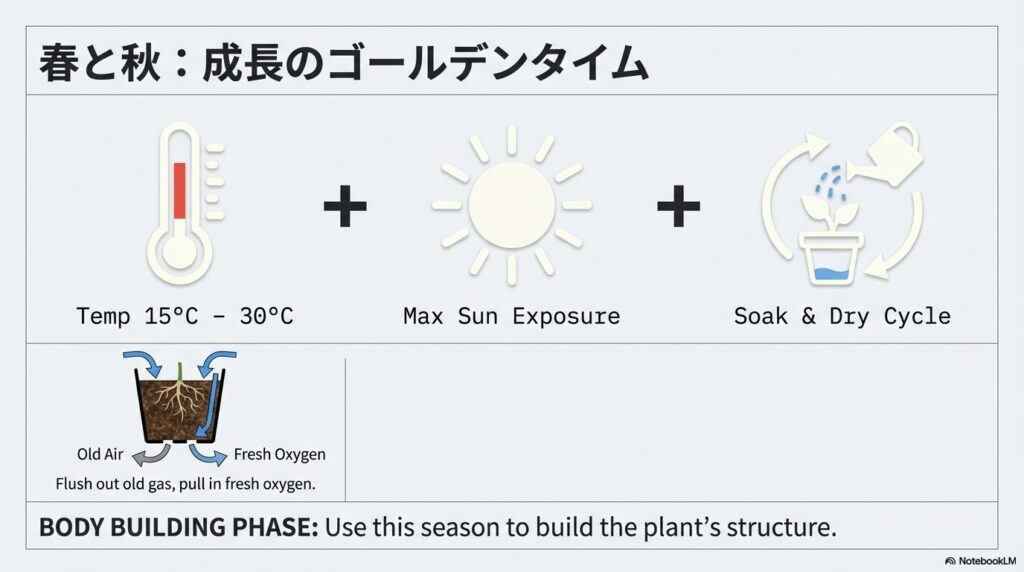Click the 'Soak & Dry Cycle' label

(842, 317)
